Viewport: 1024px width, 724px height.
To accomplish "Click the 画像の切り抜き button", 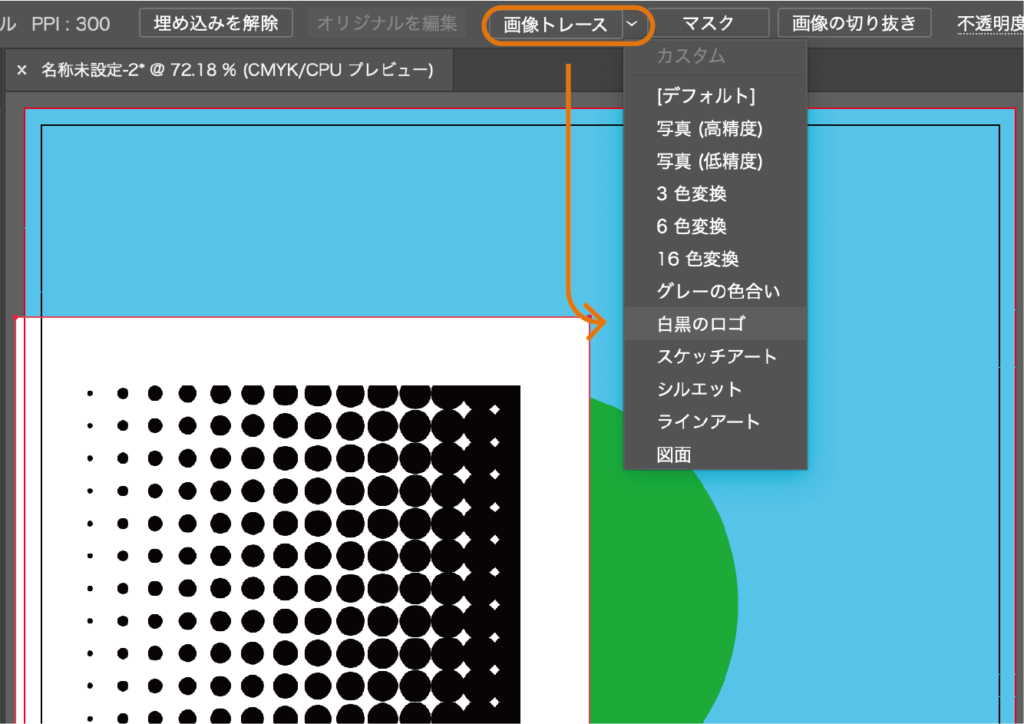I will tap(854, 24).
